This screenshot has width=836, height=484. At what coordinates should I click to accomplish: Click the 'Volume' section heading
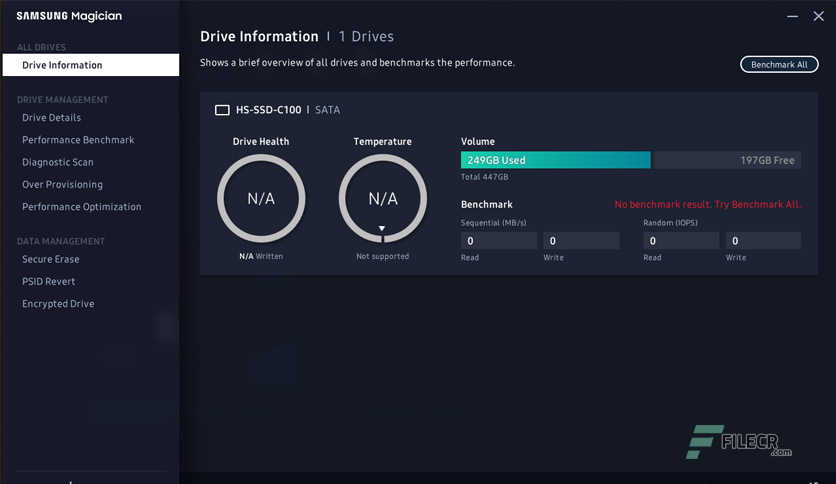(x=478, y=141)
